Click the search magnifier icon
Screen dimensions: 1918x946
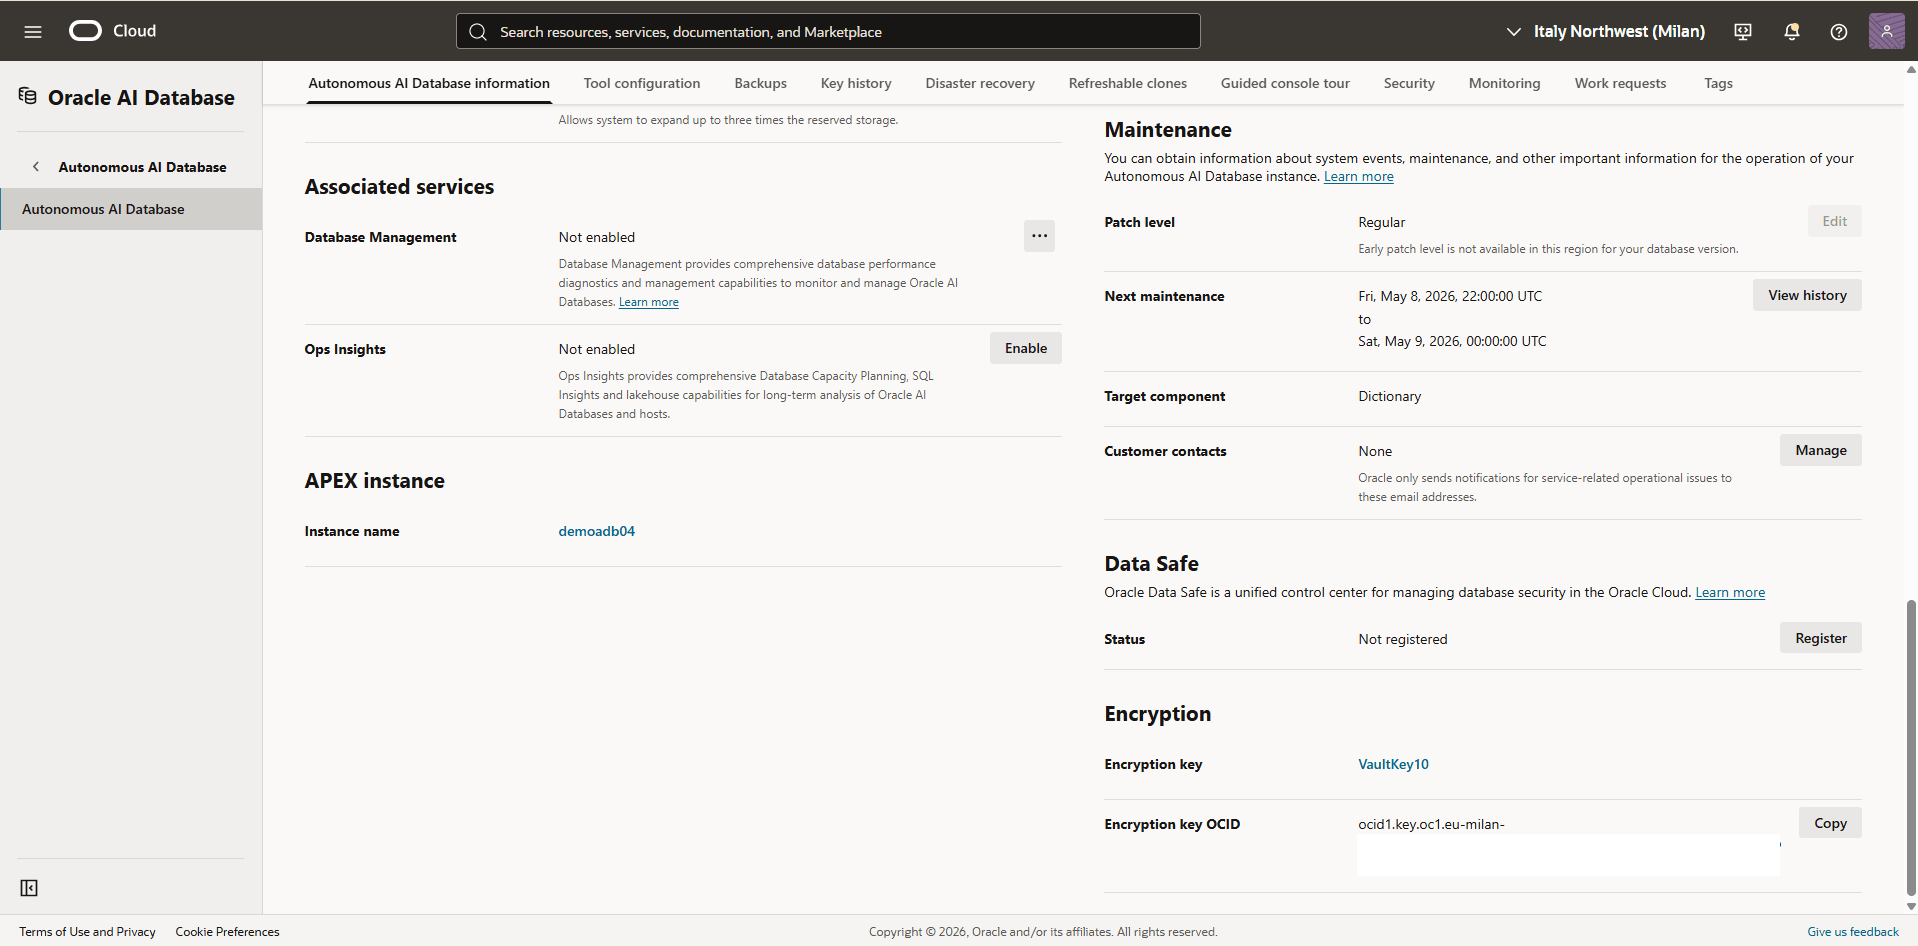coord(478,32)
